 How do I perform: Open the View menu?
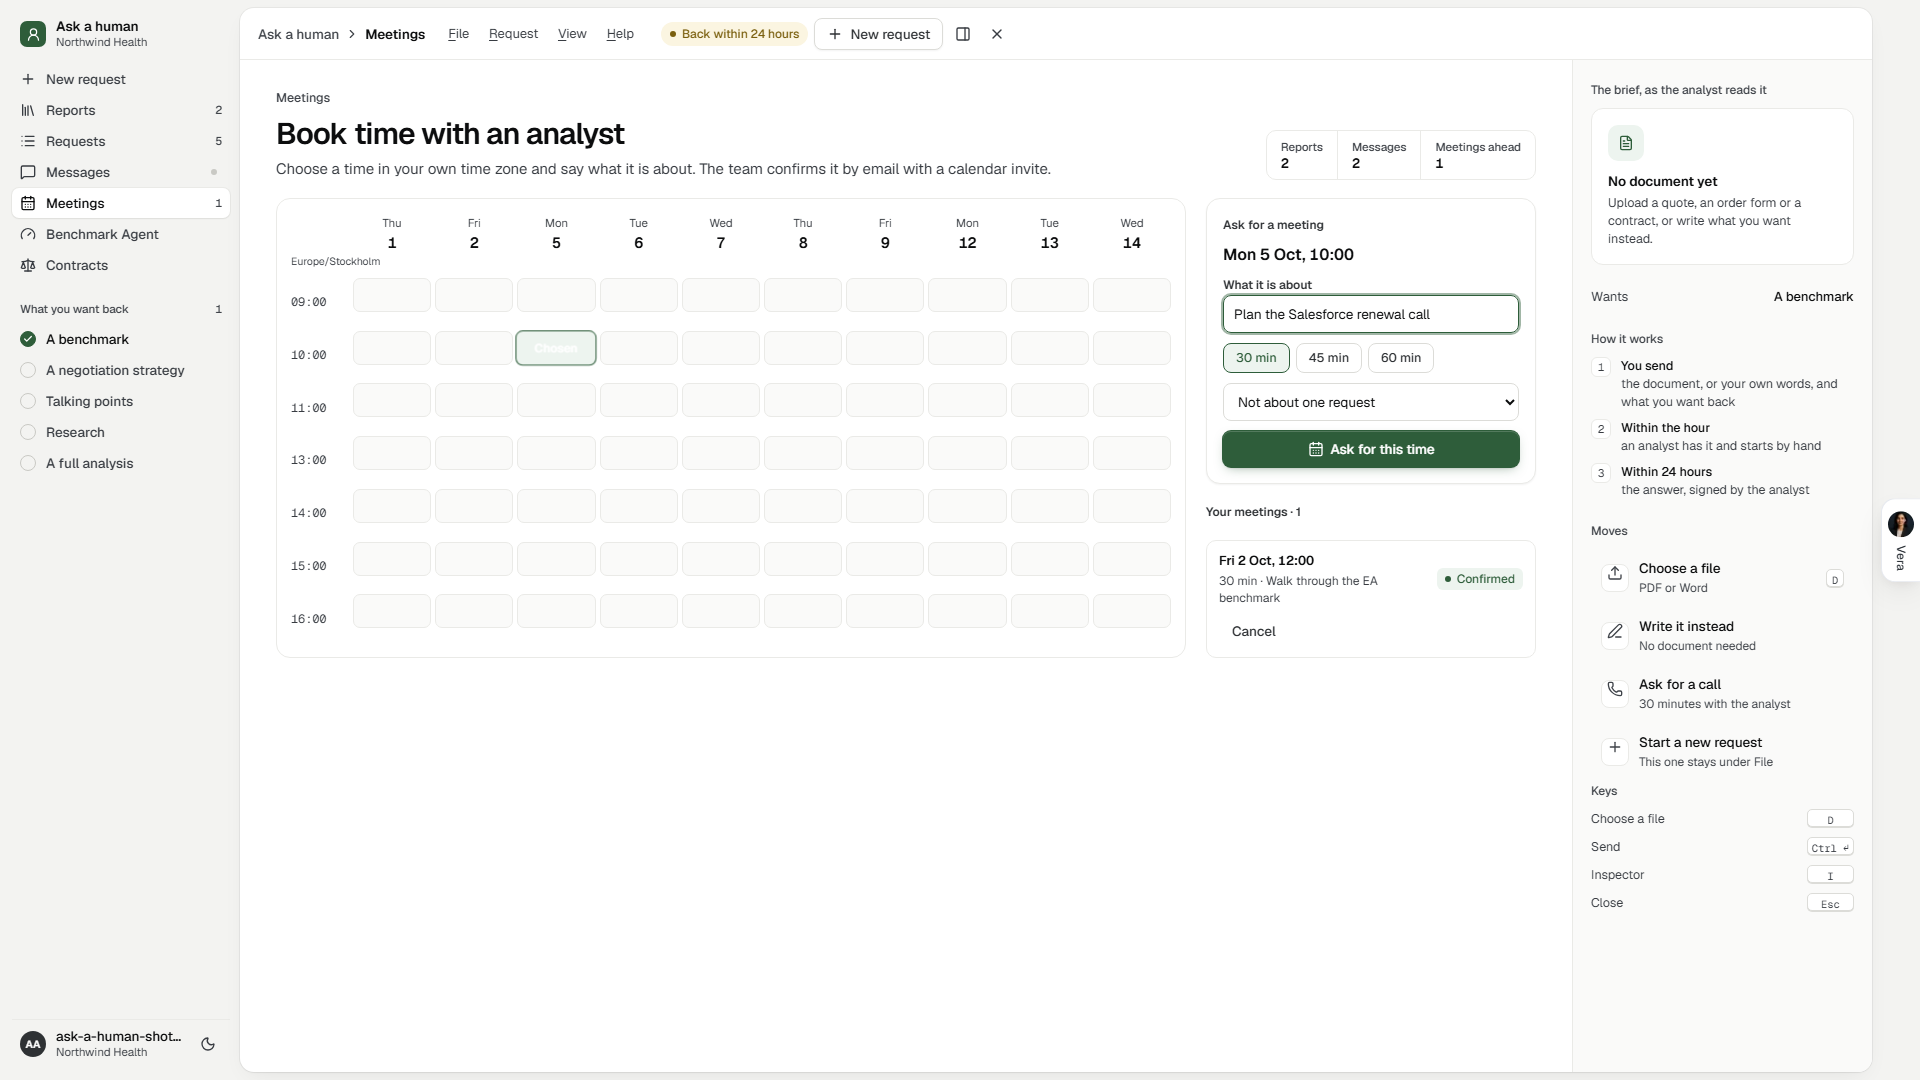(x=572, y=34)
